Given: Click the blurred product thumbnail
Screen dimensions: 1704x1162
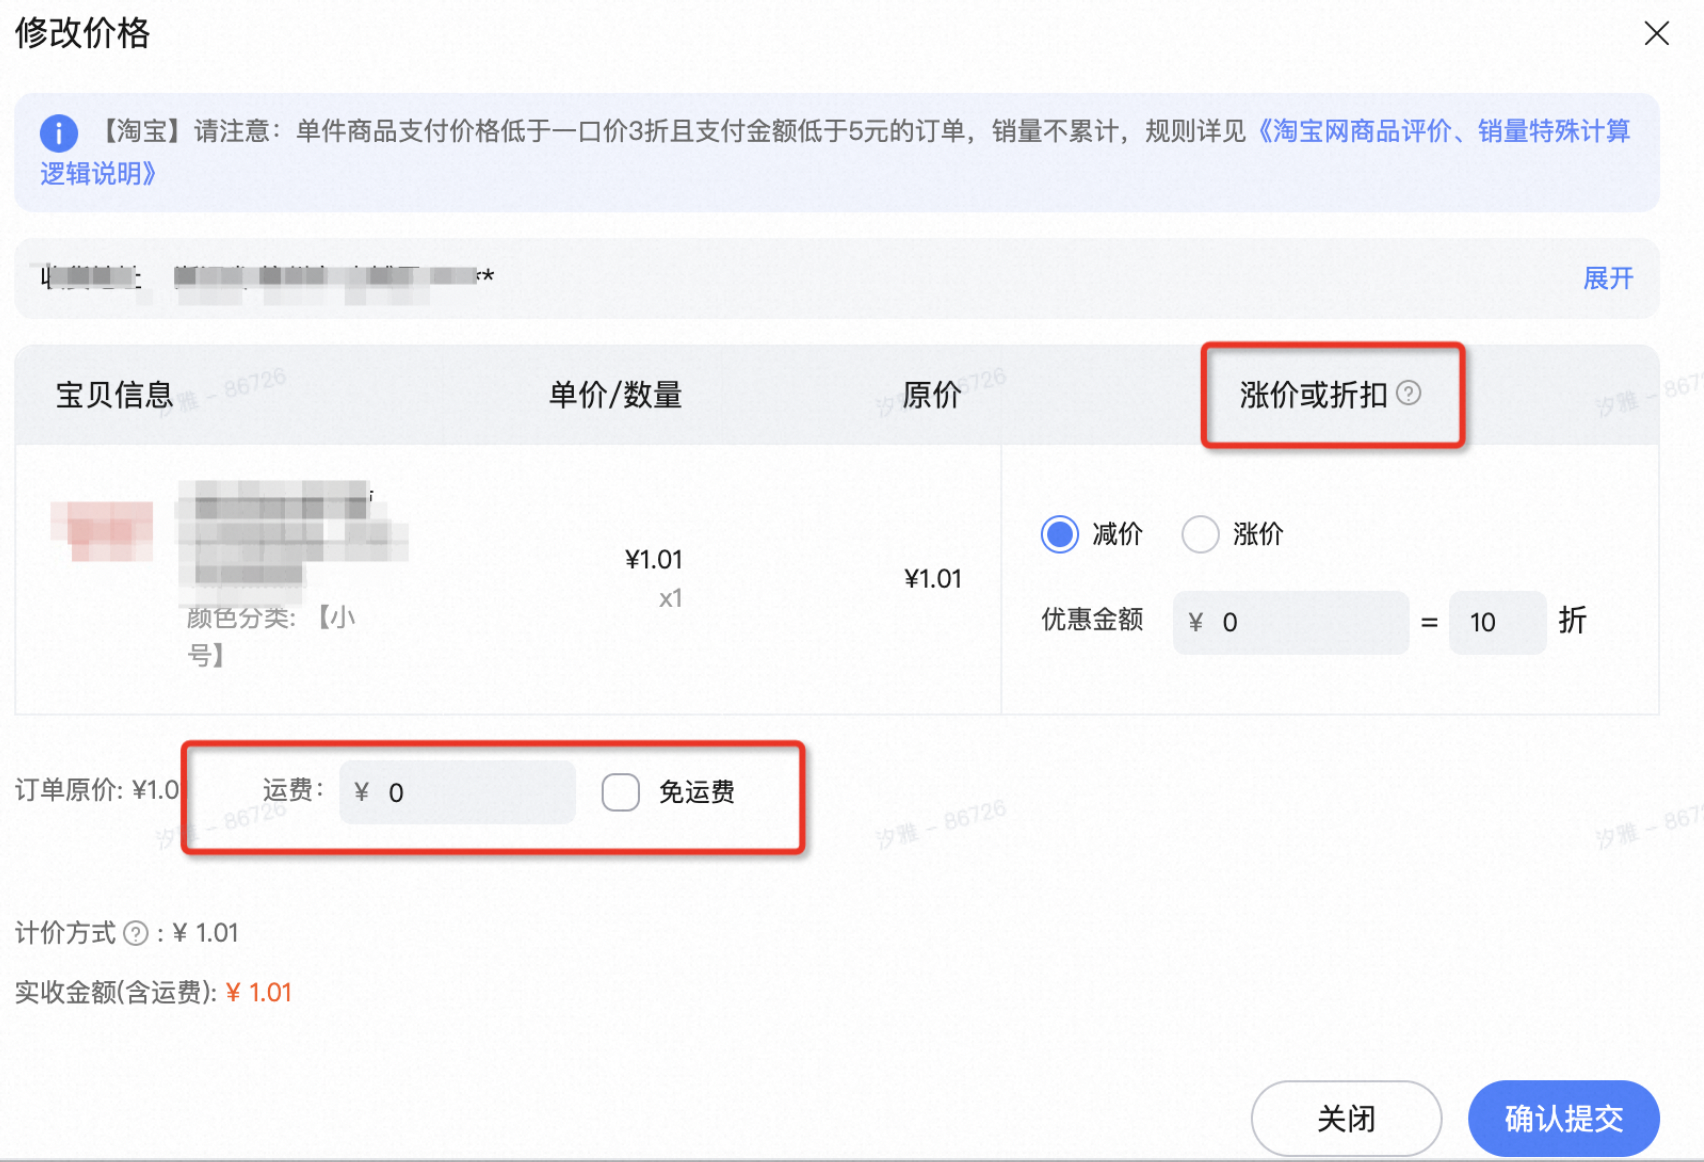Looking at the screenshot, I should click(x=102, y=530).
